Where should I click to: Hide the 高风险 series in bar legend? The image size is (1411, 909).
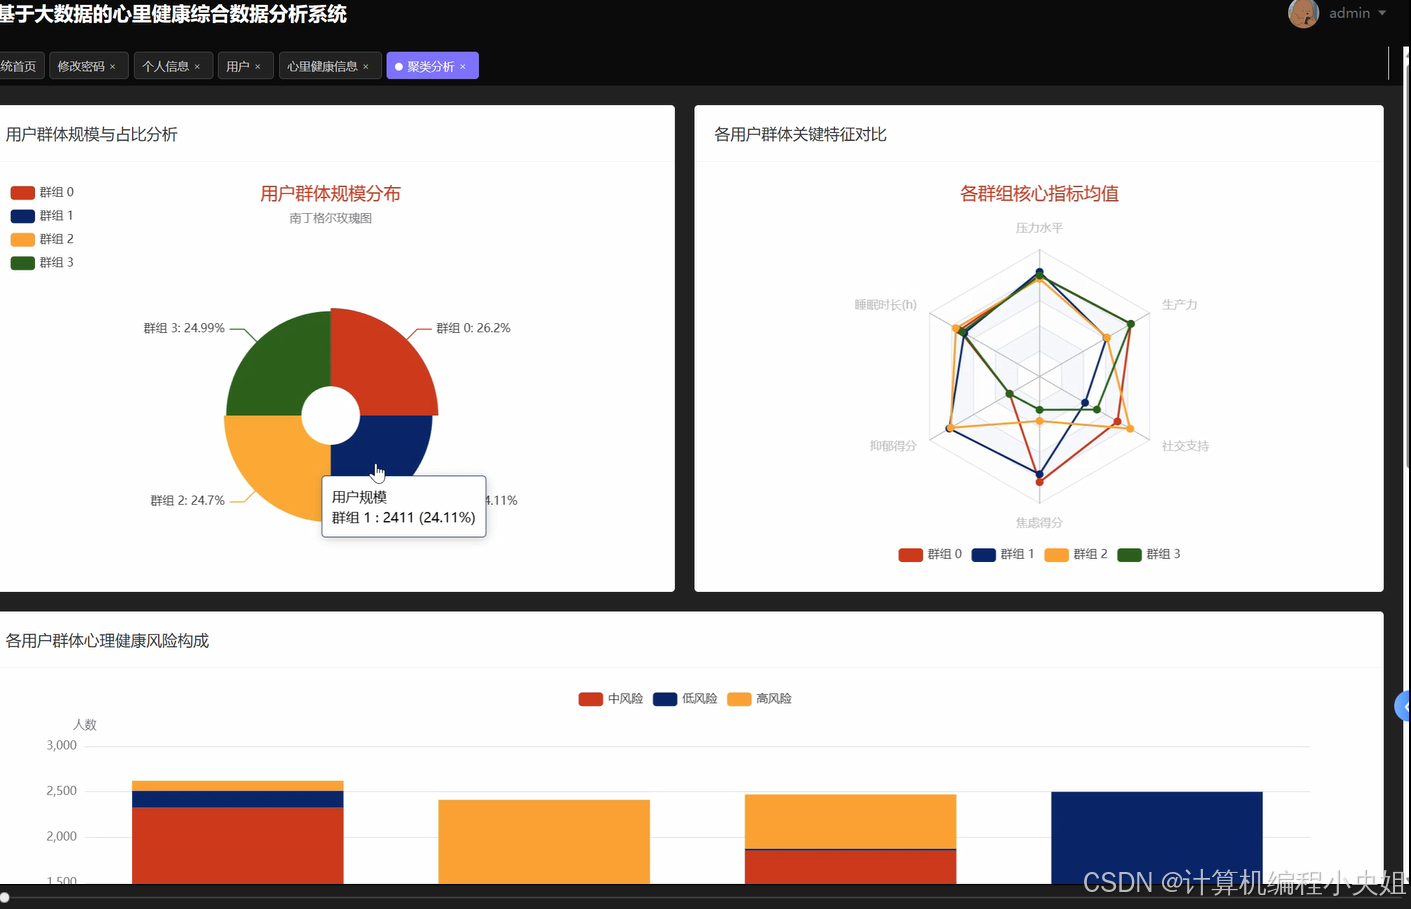pyautogui.click(x=759, y=699)
